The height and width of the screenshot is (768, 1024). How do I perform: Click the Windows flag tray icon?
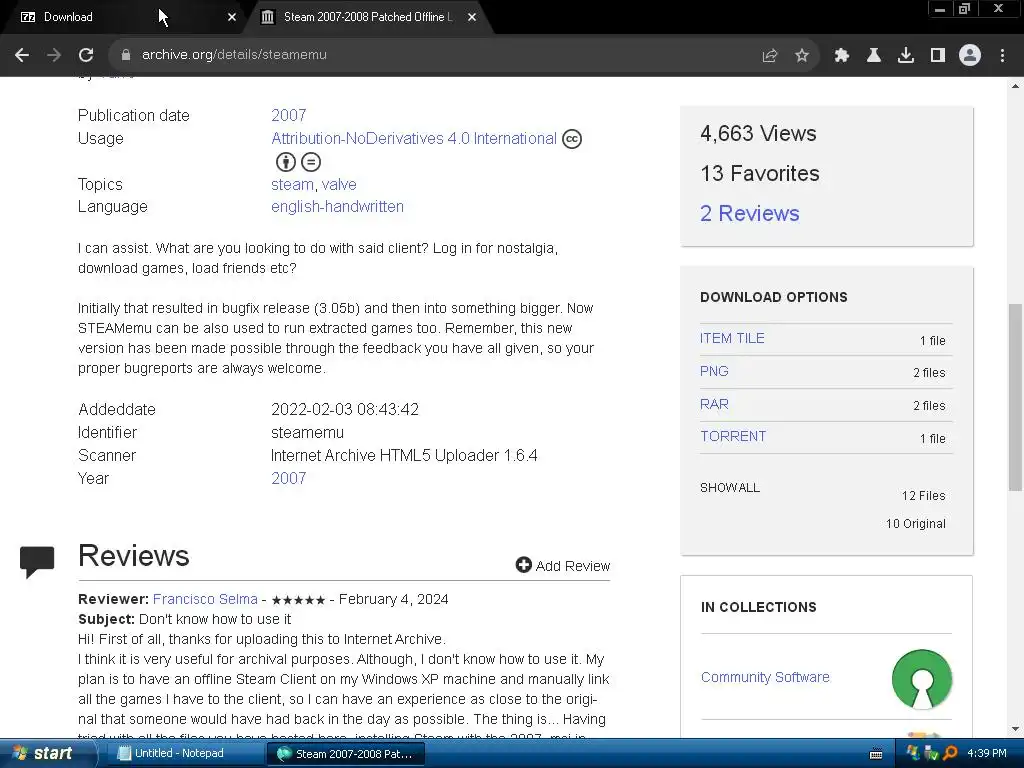click(912, 754)
